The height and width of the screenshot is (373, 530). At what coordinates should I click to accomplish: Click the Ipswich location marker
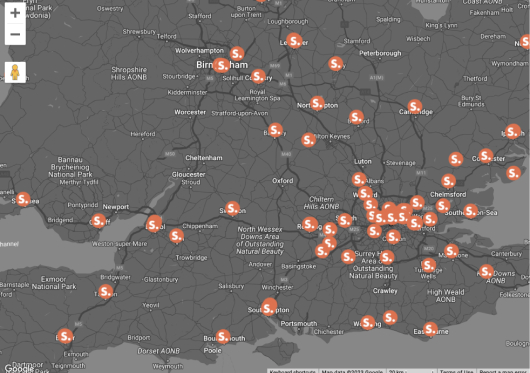tap(512, 131)
